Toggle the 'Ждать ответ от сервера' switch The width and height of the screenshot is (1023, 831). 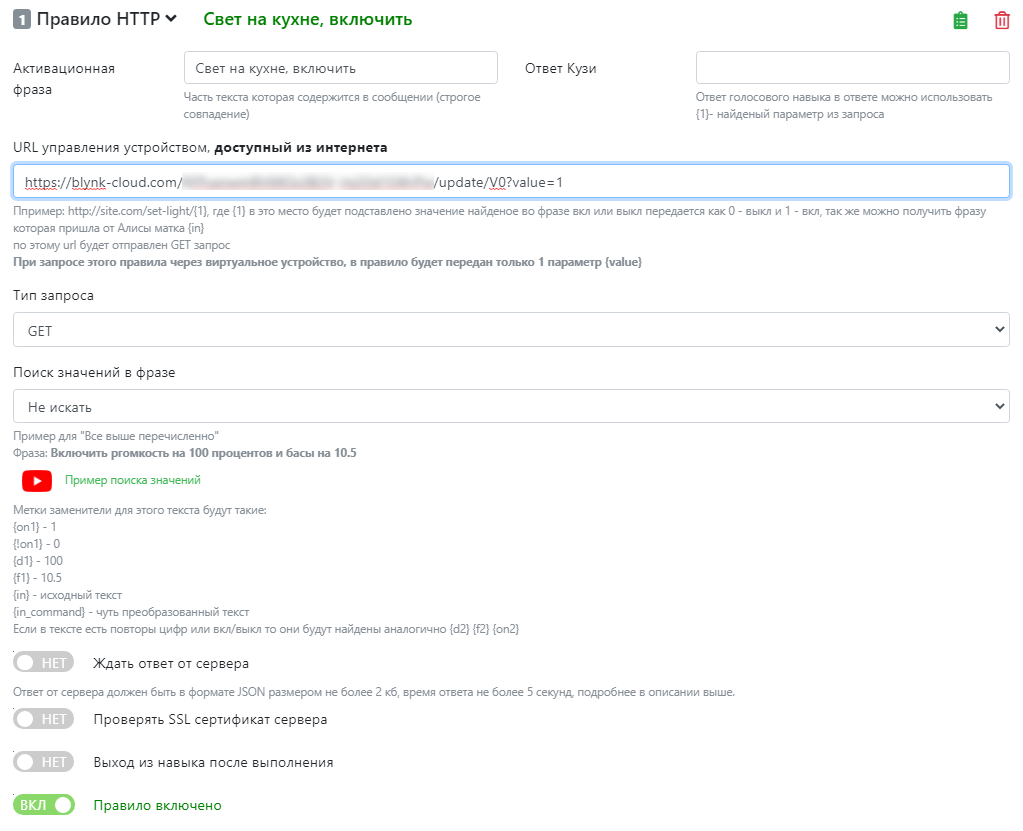point(44,663)
